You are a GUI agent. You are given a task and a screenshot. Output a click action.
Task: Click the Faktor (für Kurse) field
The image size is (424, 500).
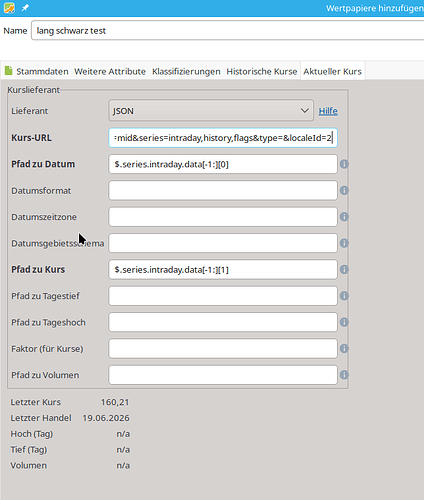pos(223,348)
